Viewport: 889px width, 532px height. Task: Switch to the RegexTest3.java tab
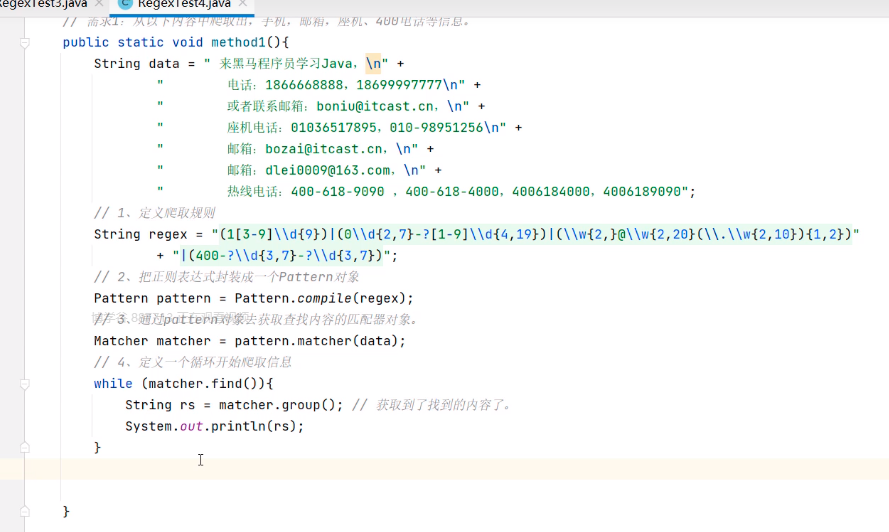click(43, 4)
